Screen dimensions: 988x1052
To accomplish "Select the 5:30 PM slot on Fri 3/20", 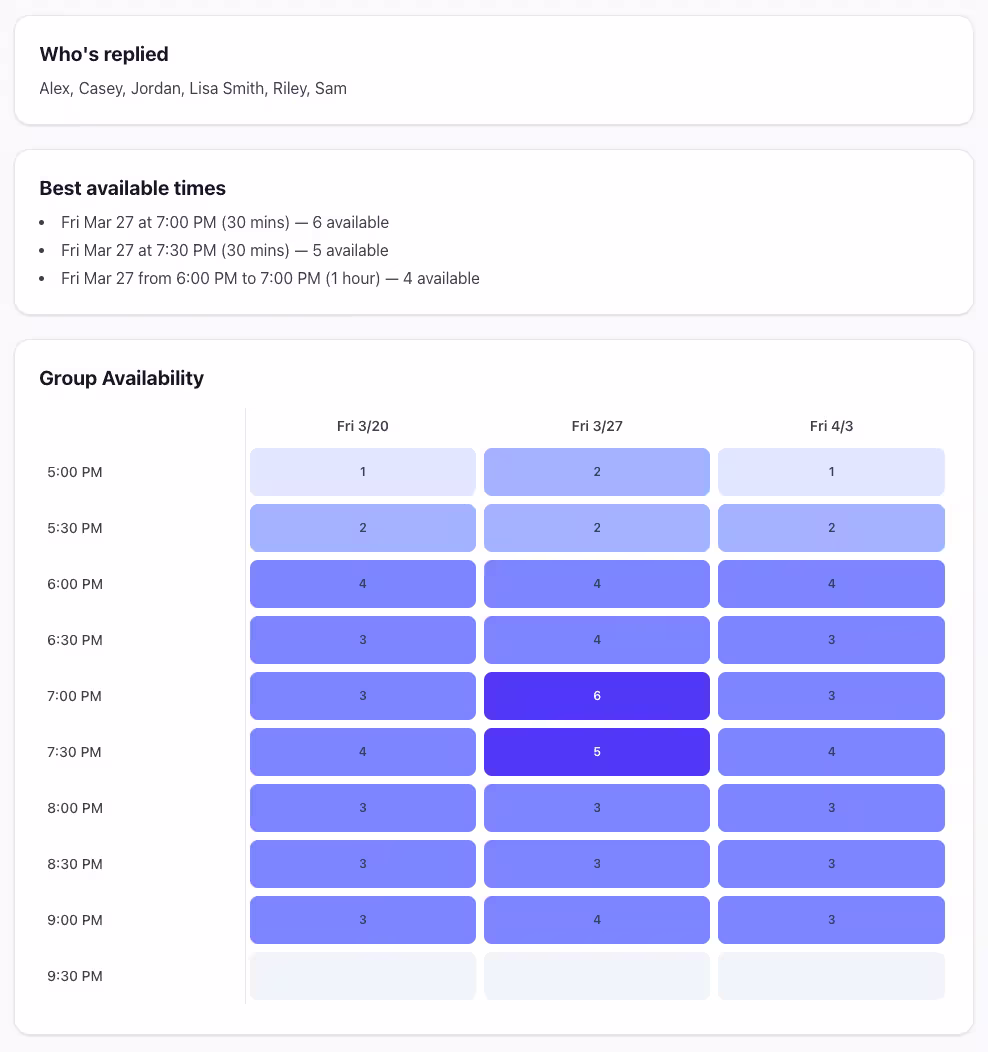I will [362, 527].
